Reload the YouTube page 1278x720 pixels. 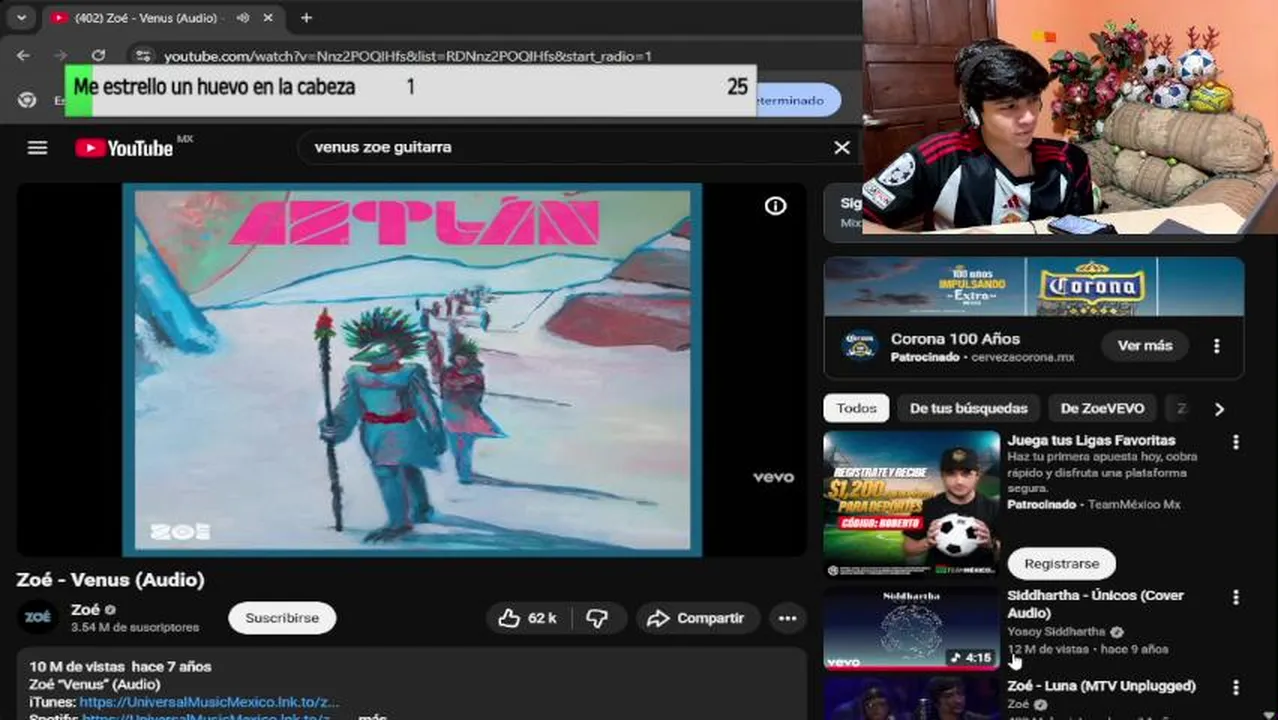point(98,56)
